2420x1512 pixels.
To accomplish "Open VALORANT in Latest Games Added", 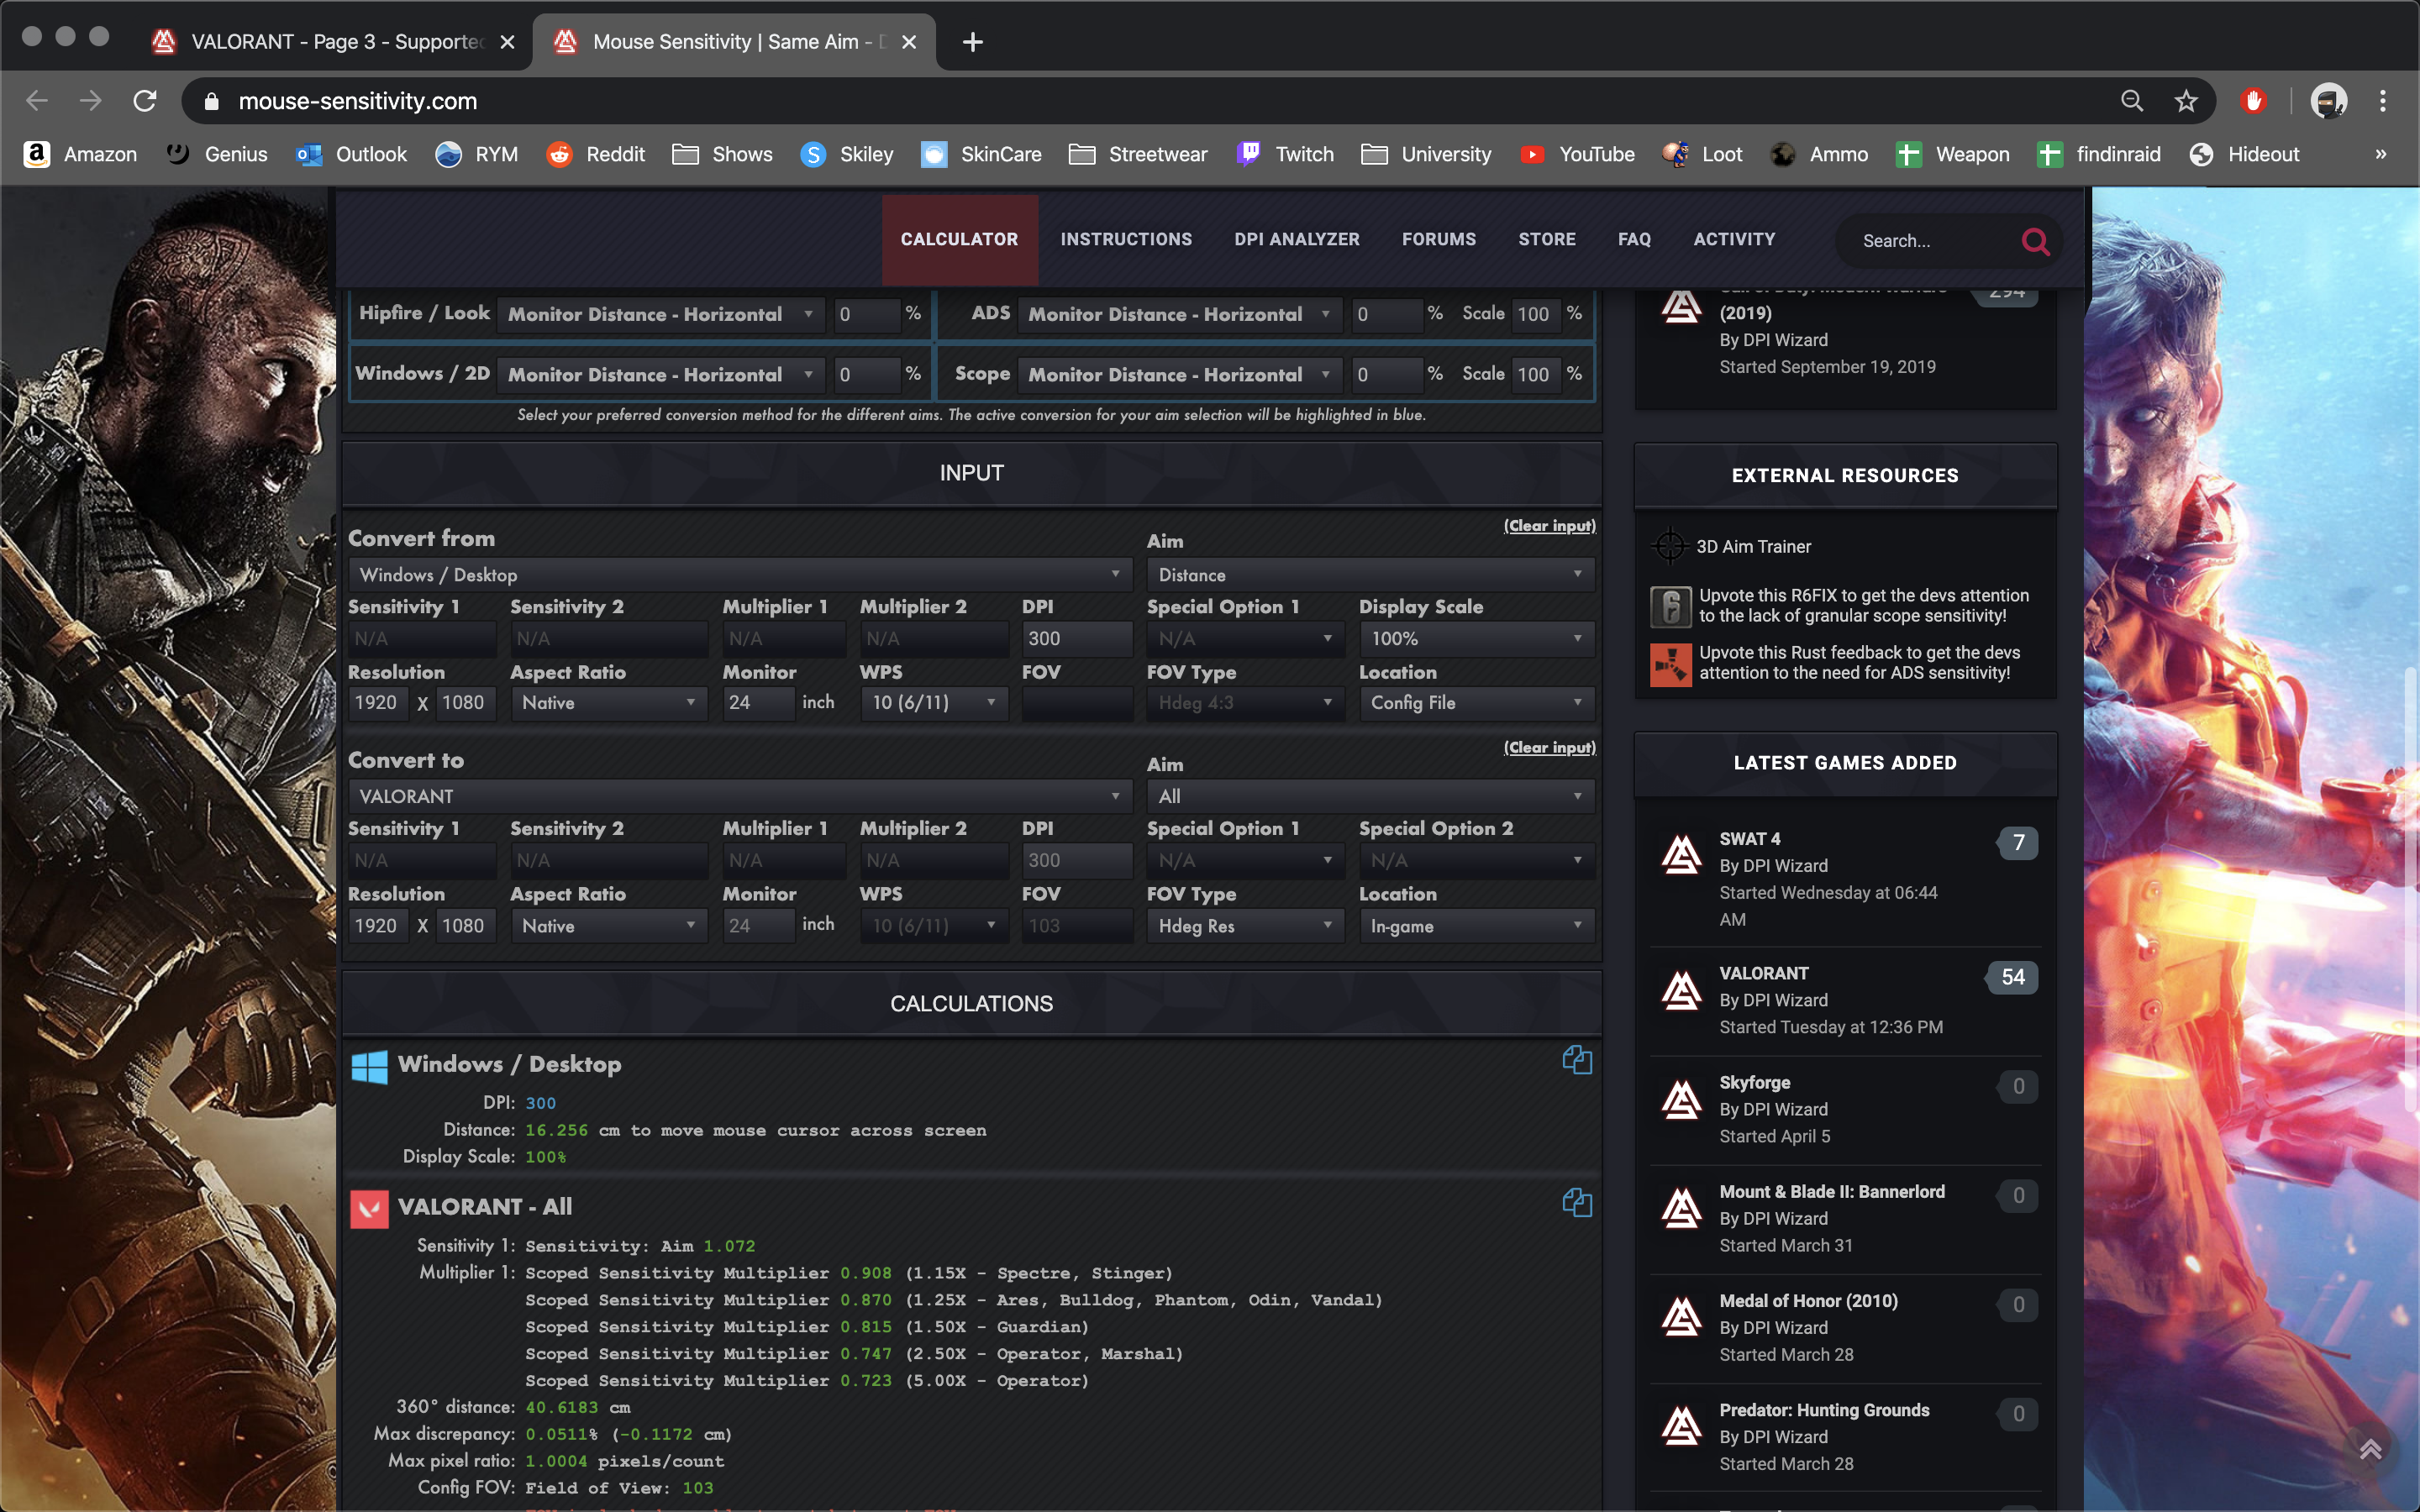I will point(1764,973).
